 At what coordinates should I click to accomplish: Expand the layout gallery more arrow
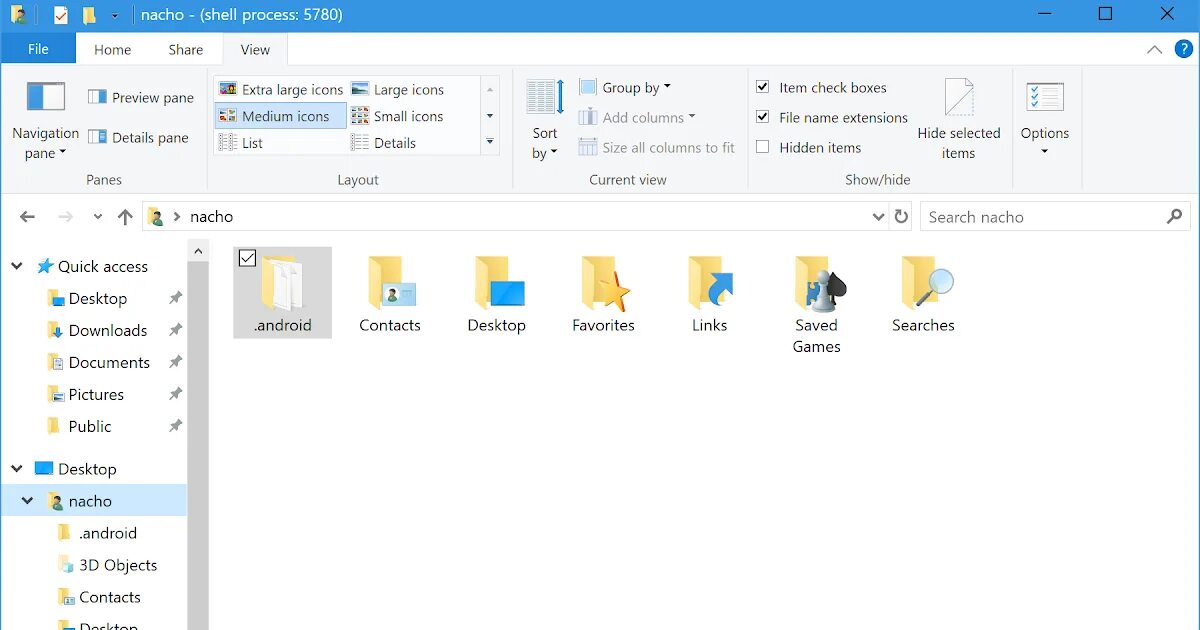(490, 142)
